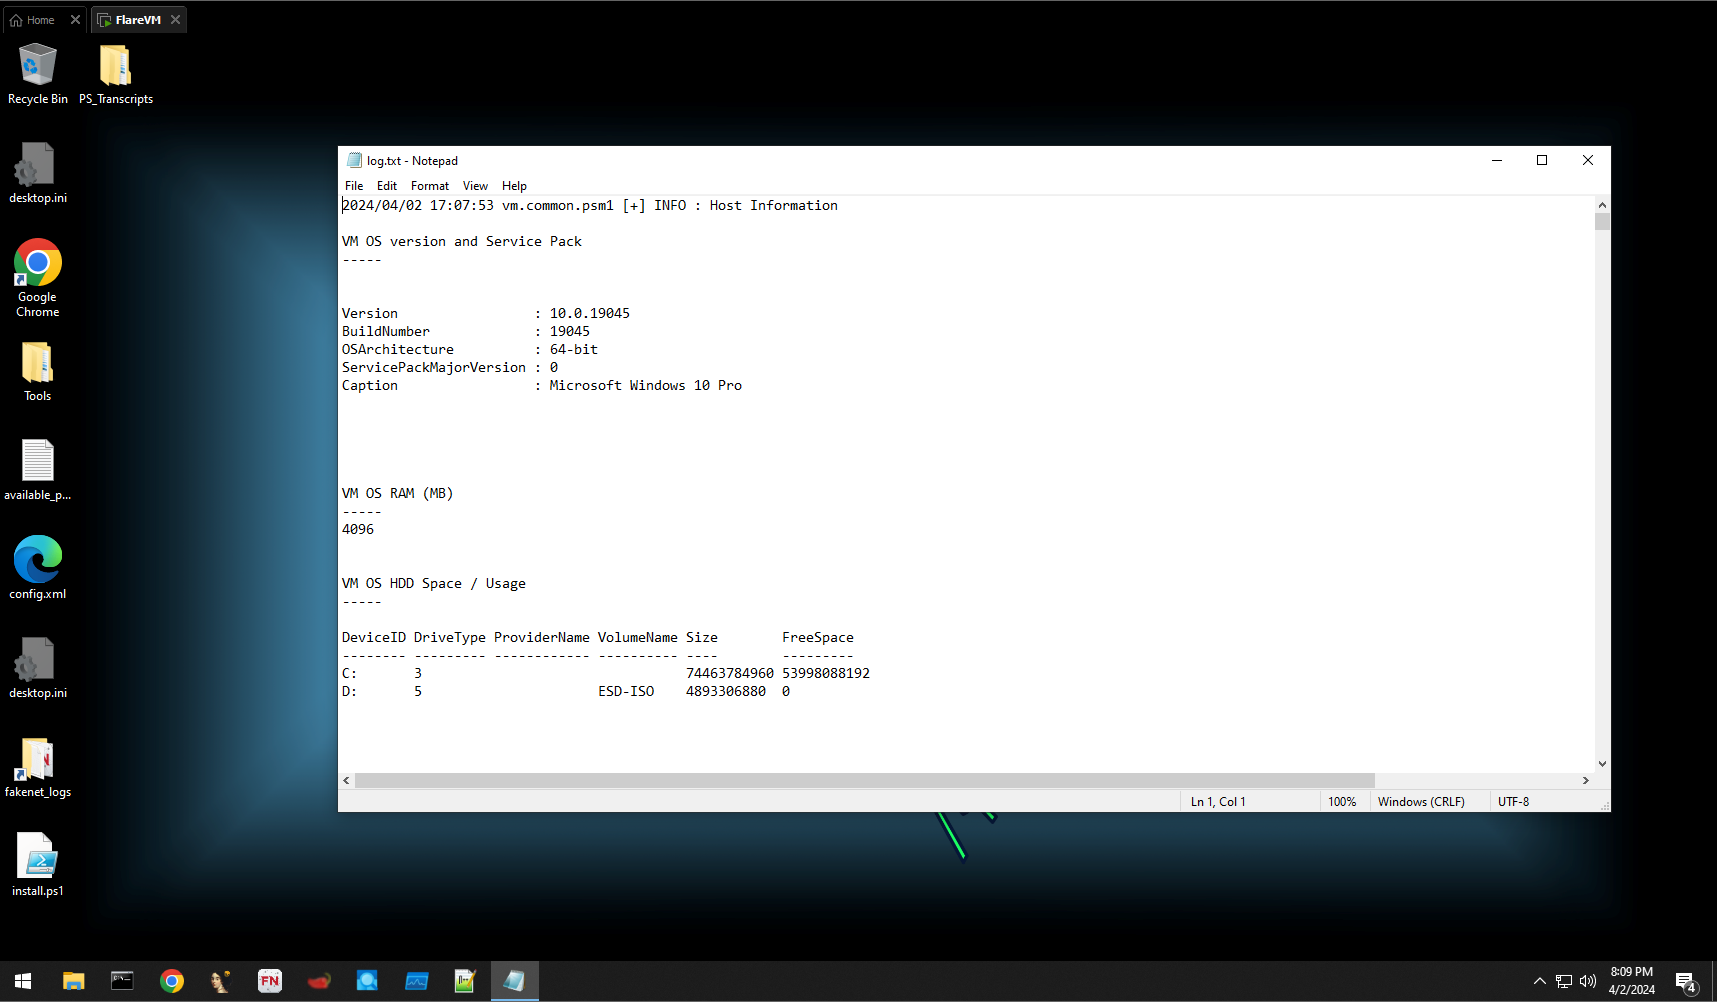Close the FlareVM tab
Screen dimensions: 1717x1002
[x=176, y=20]
